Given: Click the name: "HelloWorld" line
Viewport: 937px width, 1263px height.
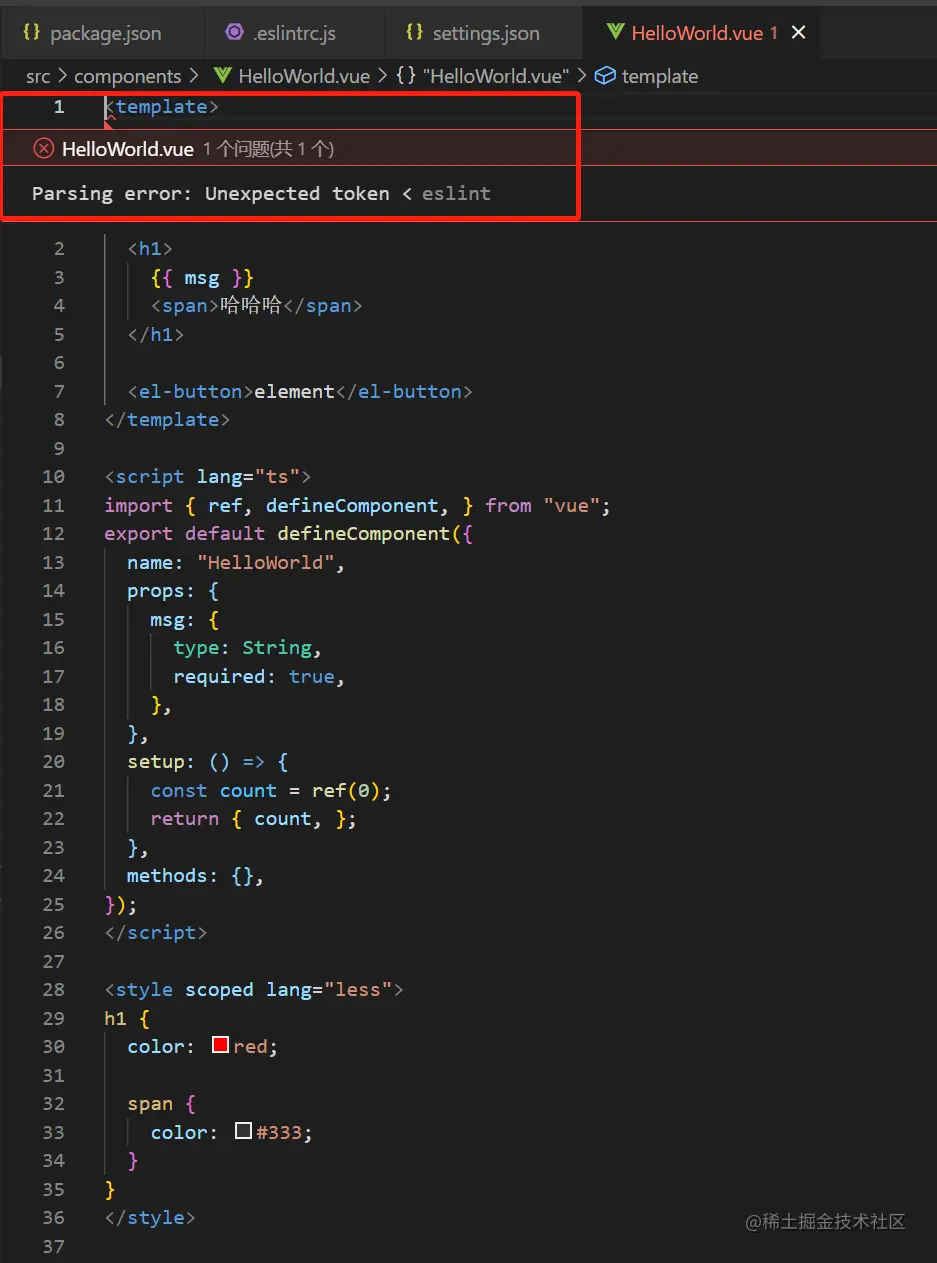Looking at the screenshot, I should tap(236, 562).
